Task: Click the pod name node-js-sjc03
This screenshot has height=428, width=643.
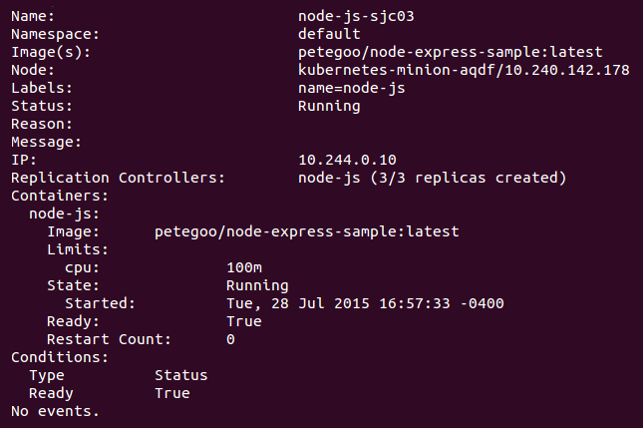Action: (x=356, y=17)
